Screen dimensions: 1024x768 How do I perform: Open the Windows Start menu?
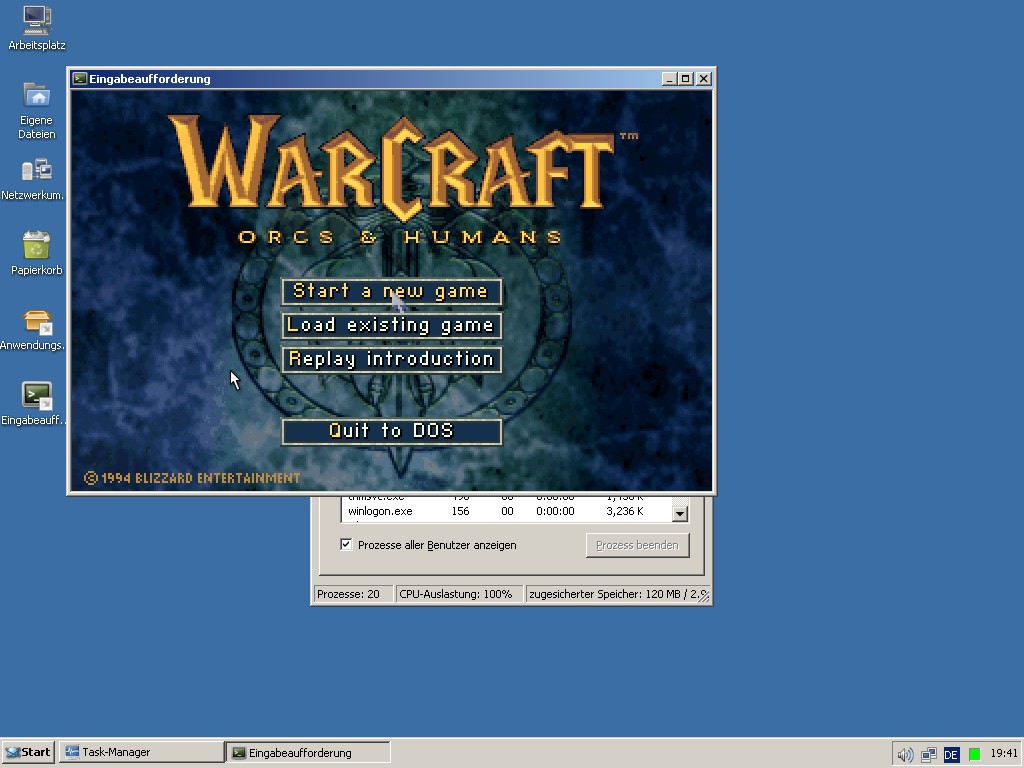point(28,752)
